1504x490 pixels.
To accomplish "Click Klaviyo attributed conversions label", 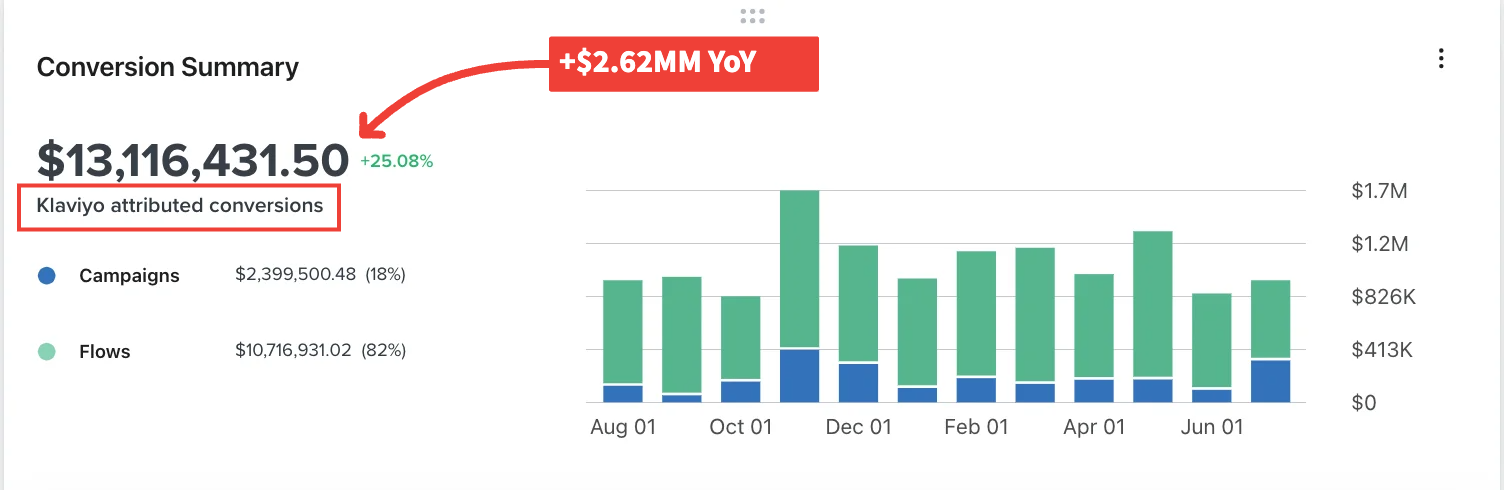I will point(180,206).
